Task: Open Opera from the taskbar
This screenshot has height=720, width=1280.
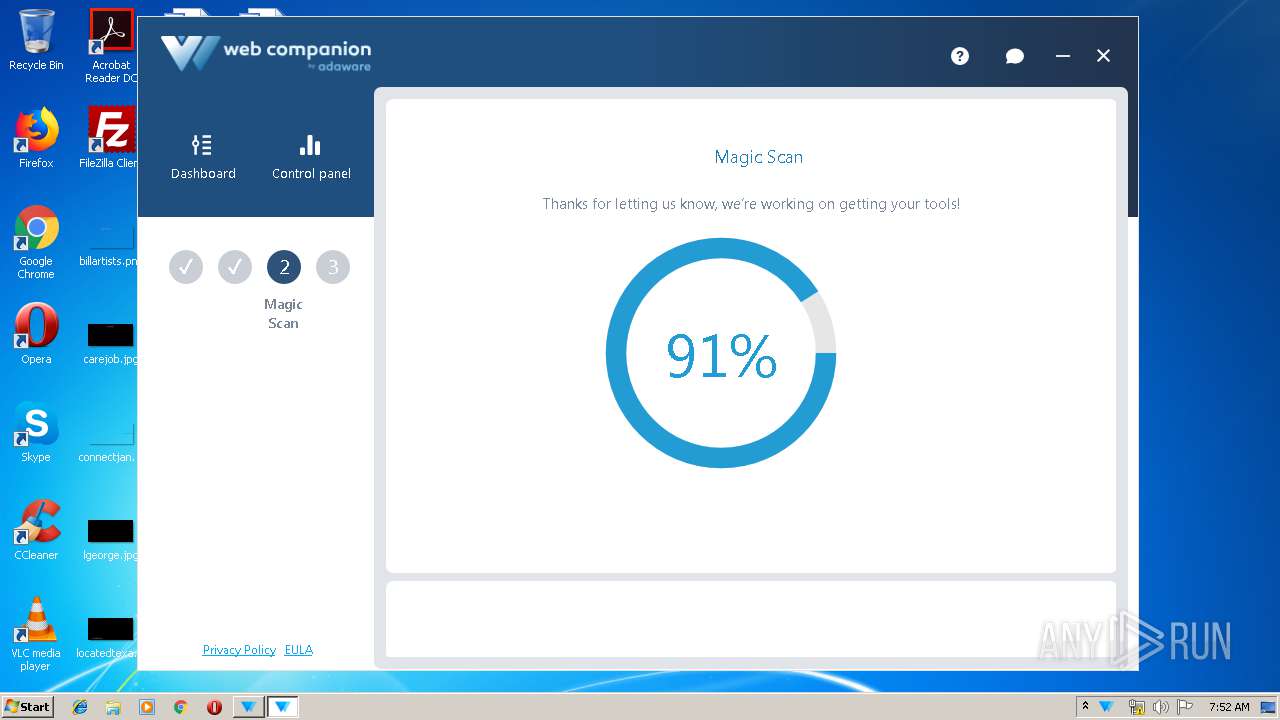Action: point(214,707)
